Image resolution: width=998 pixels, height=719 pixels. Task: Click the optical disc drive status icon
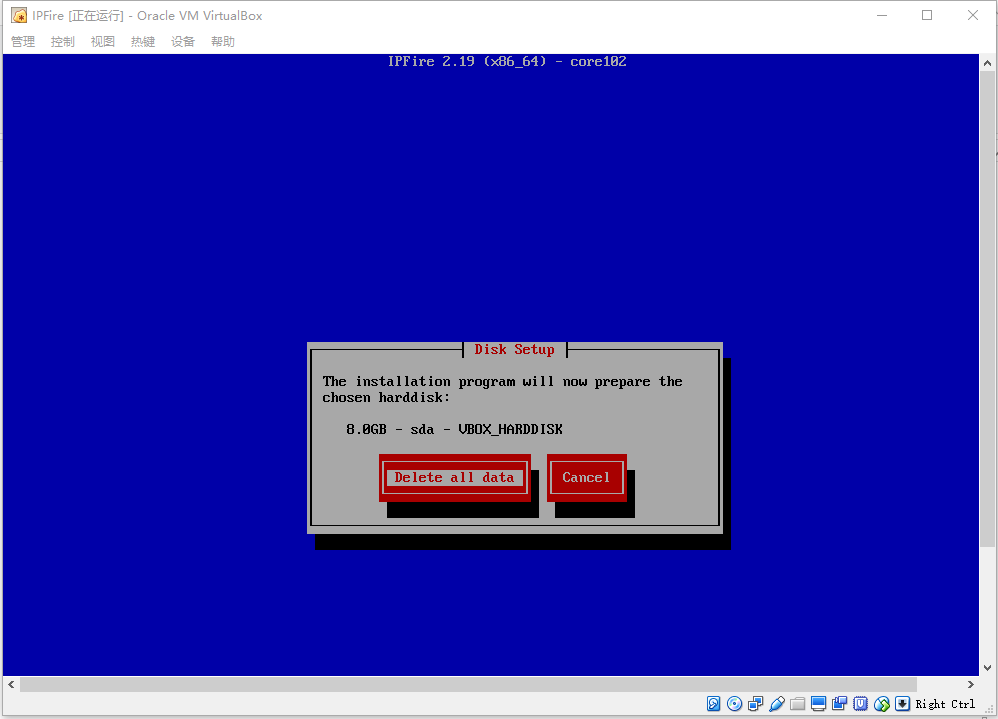(x=734, y=704)
